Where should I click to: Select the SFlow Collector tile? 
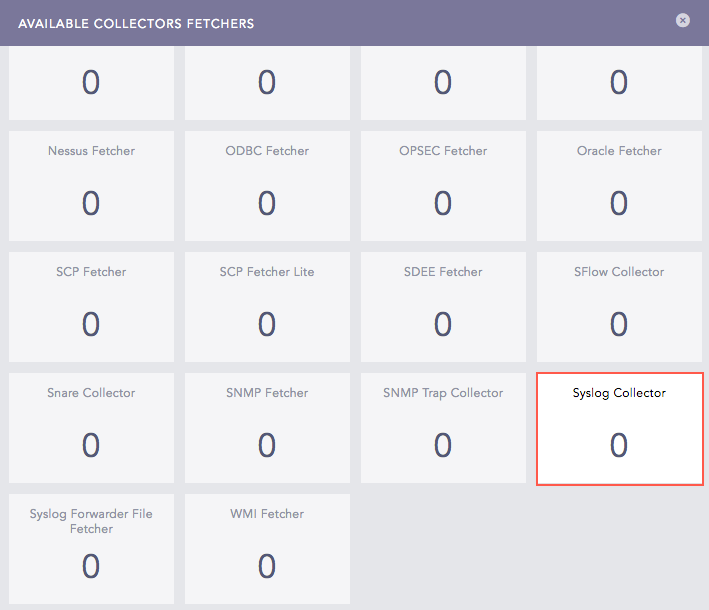click(x=619, y=306)
